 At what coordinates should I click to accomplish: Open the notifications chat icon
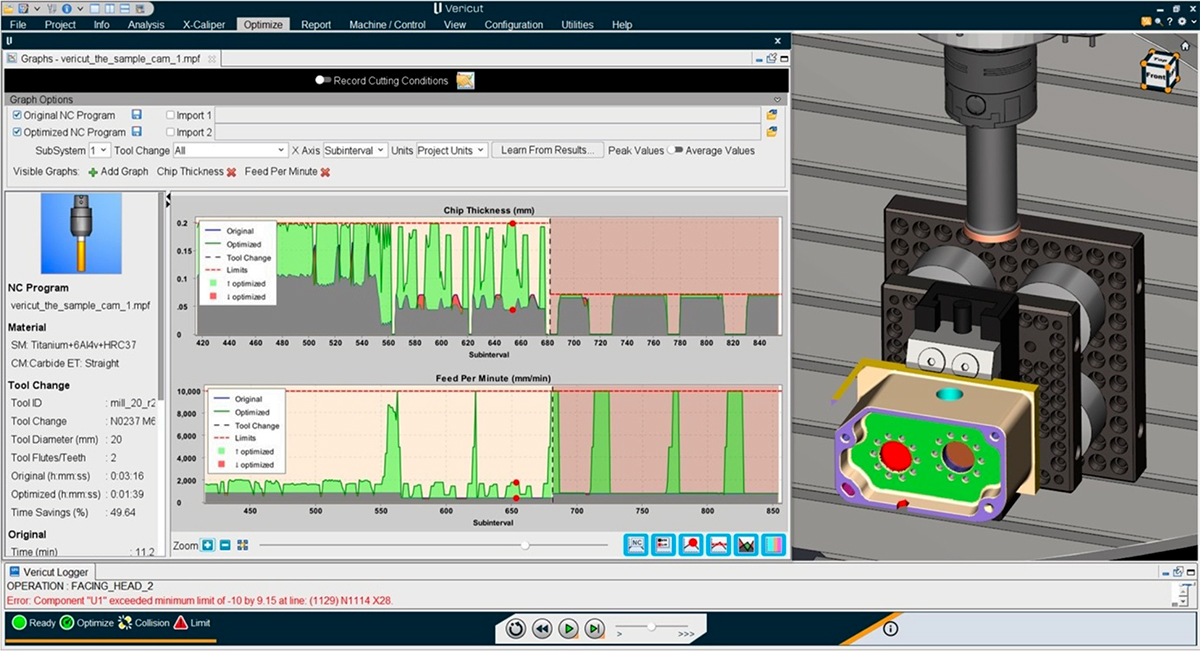coord(1146,22)
